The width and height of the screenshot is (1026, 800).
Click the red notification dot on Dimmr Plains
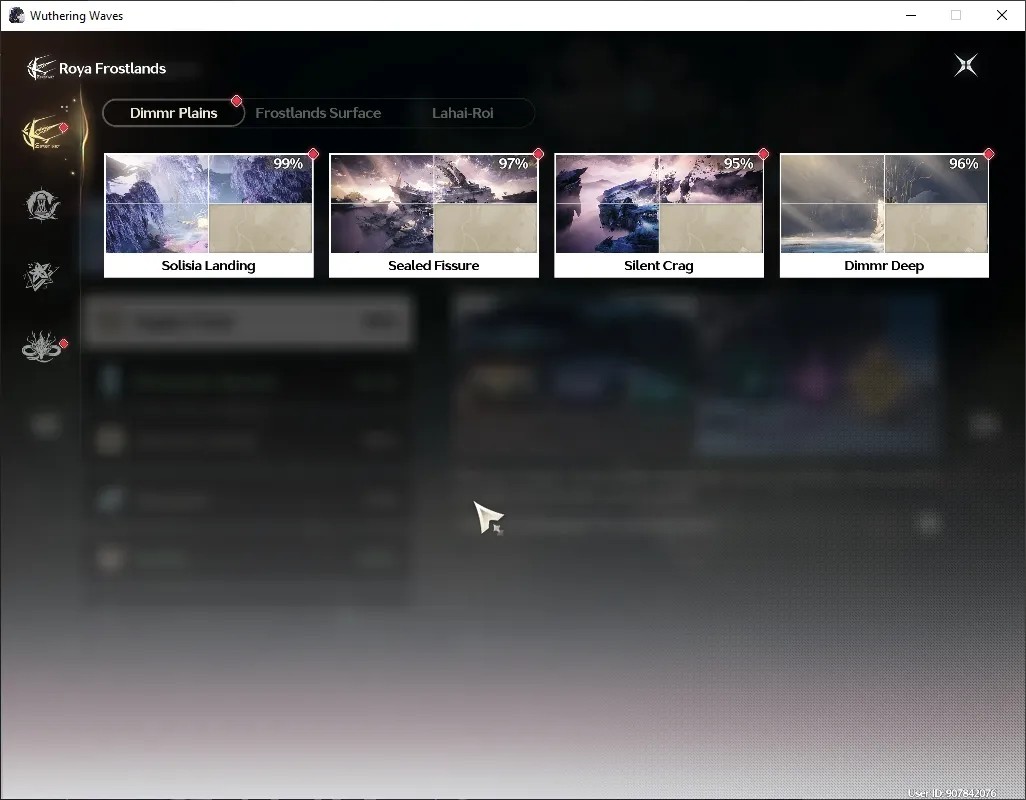[236, 101]
